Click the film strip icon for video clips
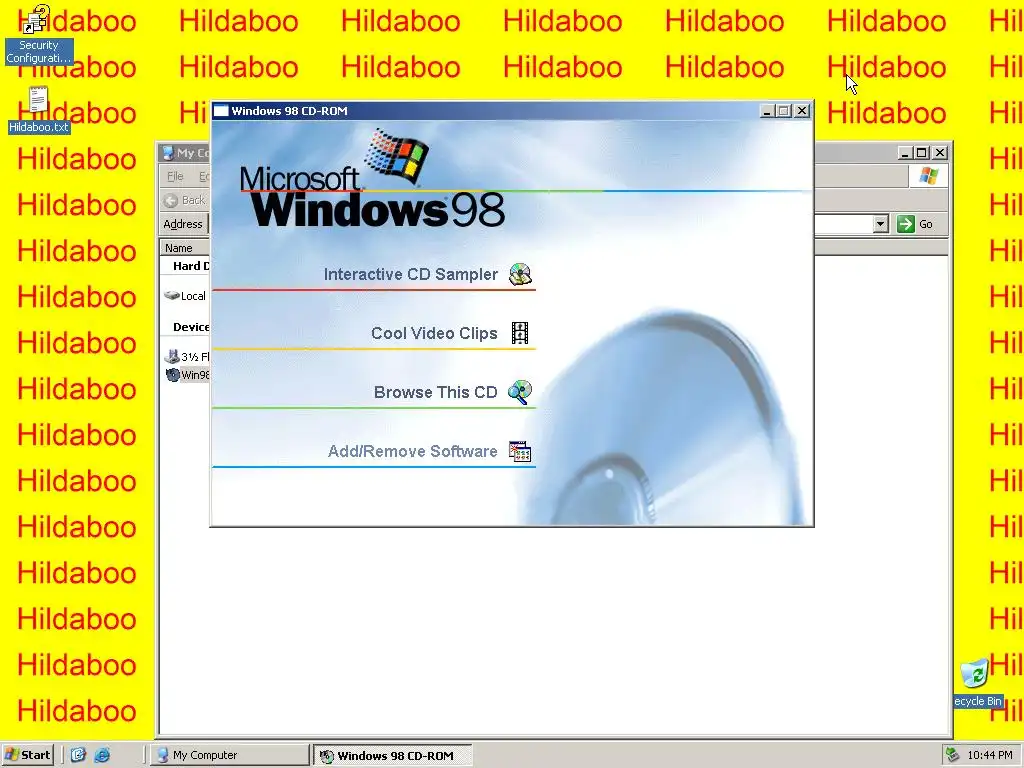 (520, 333)
